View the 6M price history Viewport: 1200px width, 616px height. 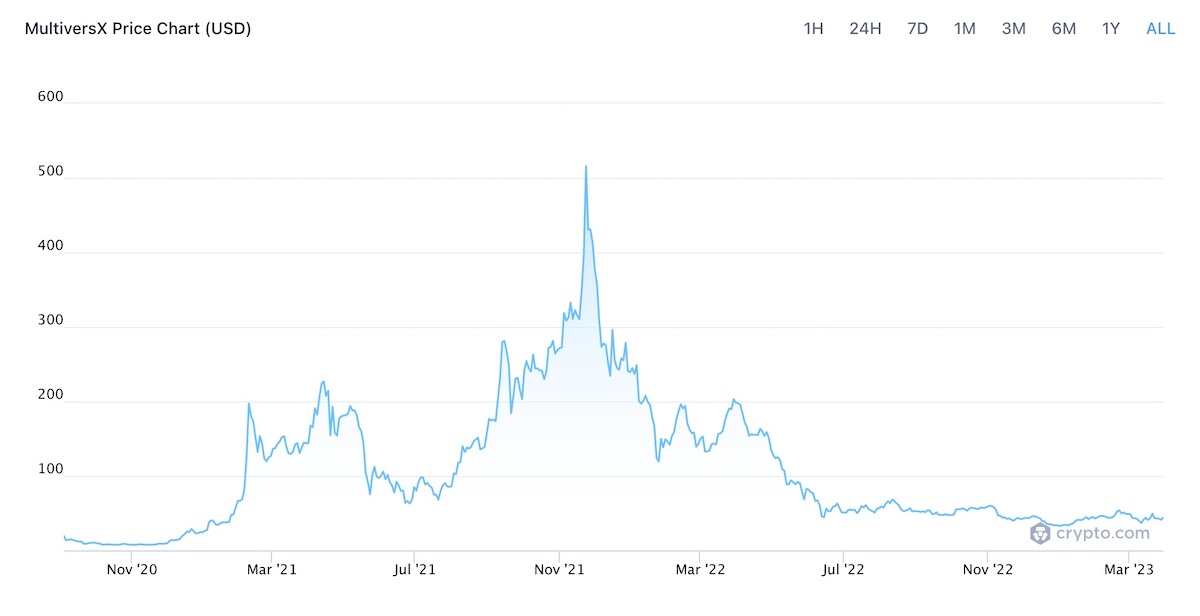pyautogui.click(x=1064, y=28)
